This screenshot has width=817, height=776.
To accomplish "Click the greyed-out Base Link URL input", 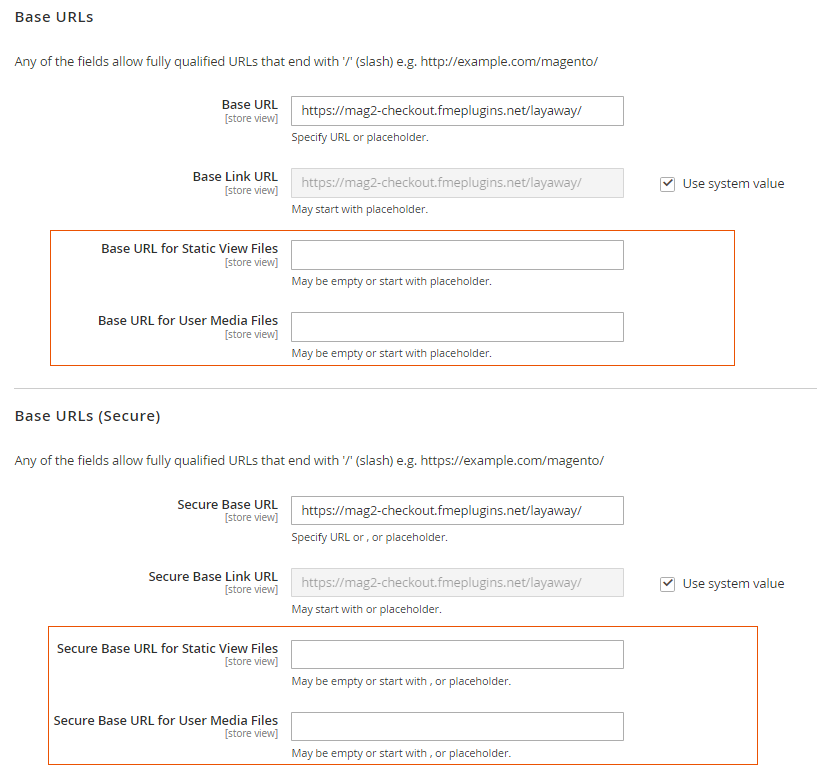I will click(457, 183).
